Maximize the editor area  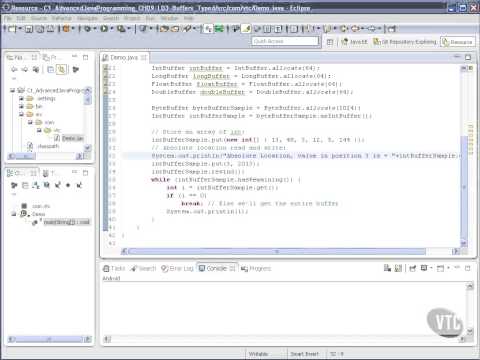[468, 57]
